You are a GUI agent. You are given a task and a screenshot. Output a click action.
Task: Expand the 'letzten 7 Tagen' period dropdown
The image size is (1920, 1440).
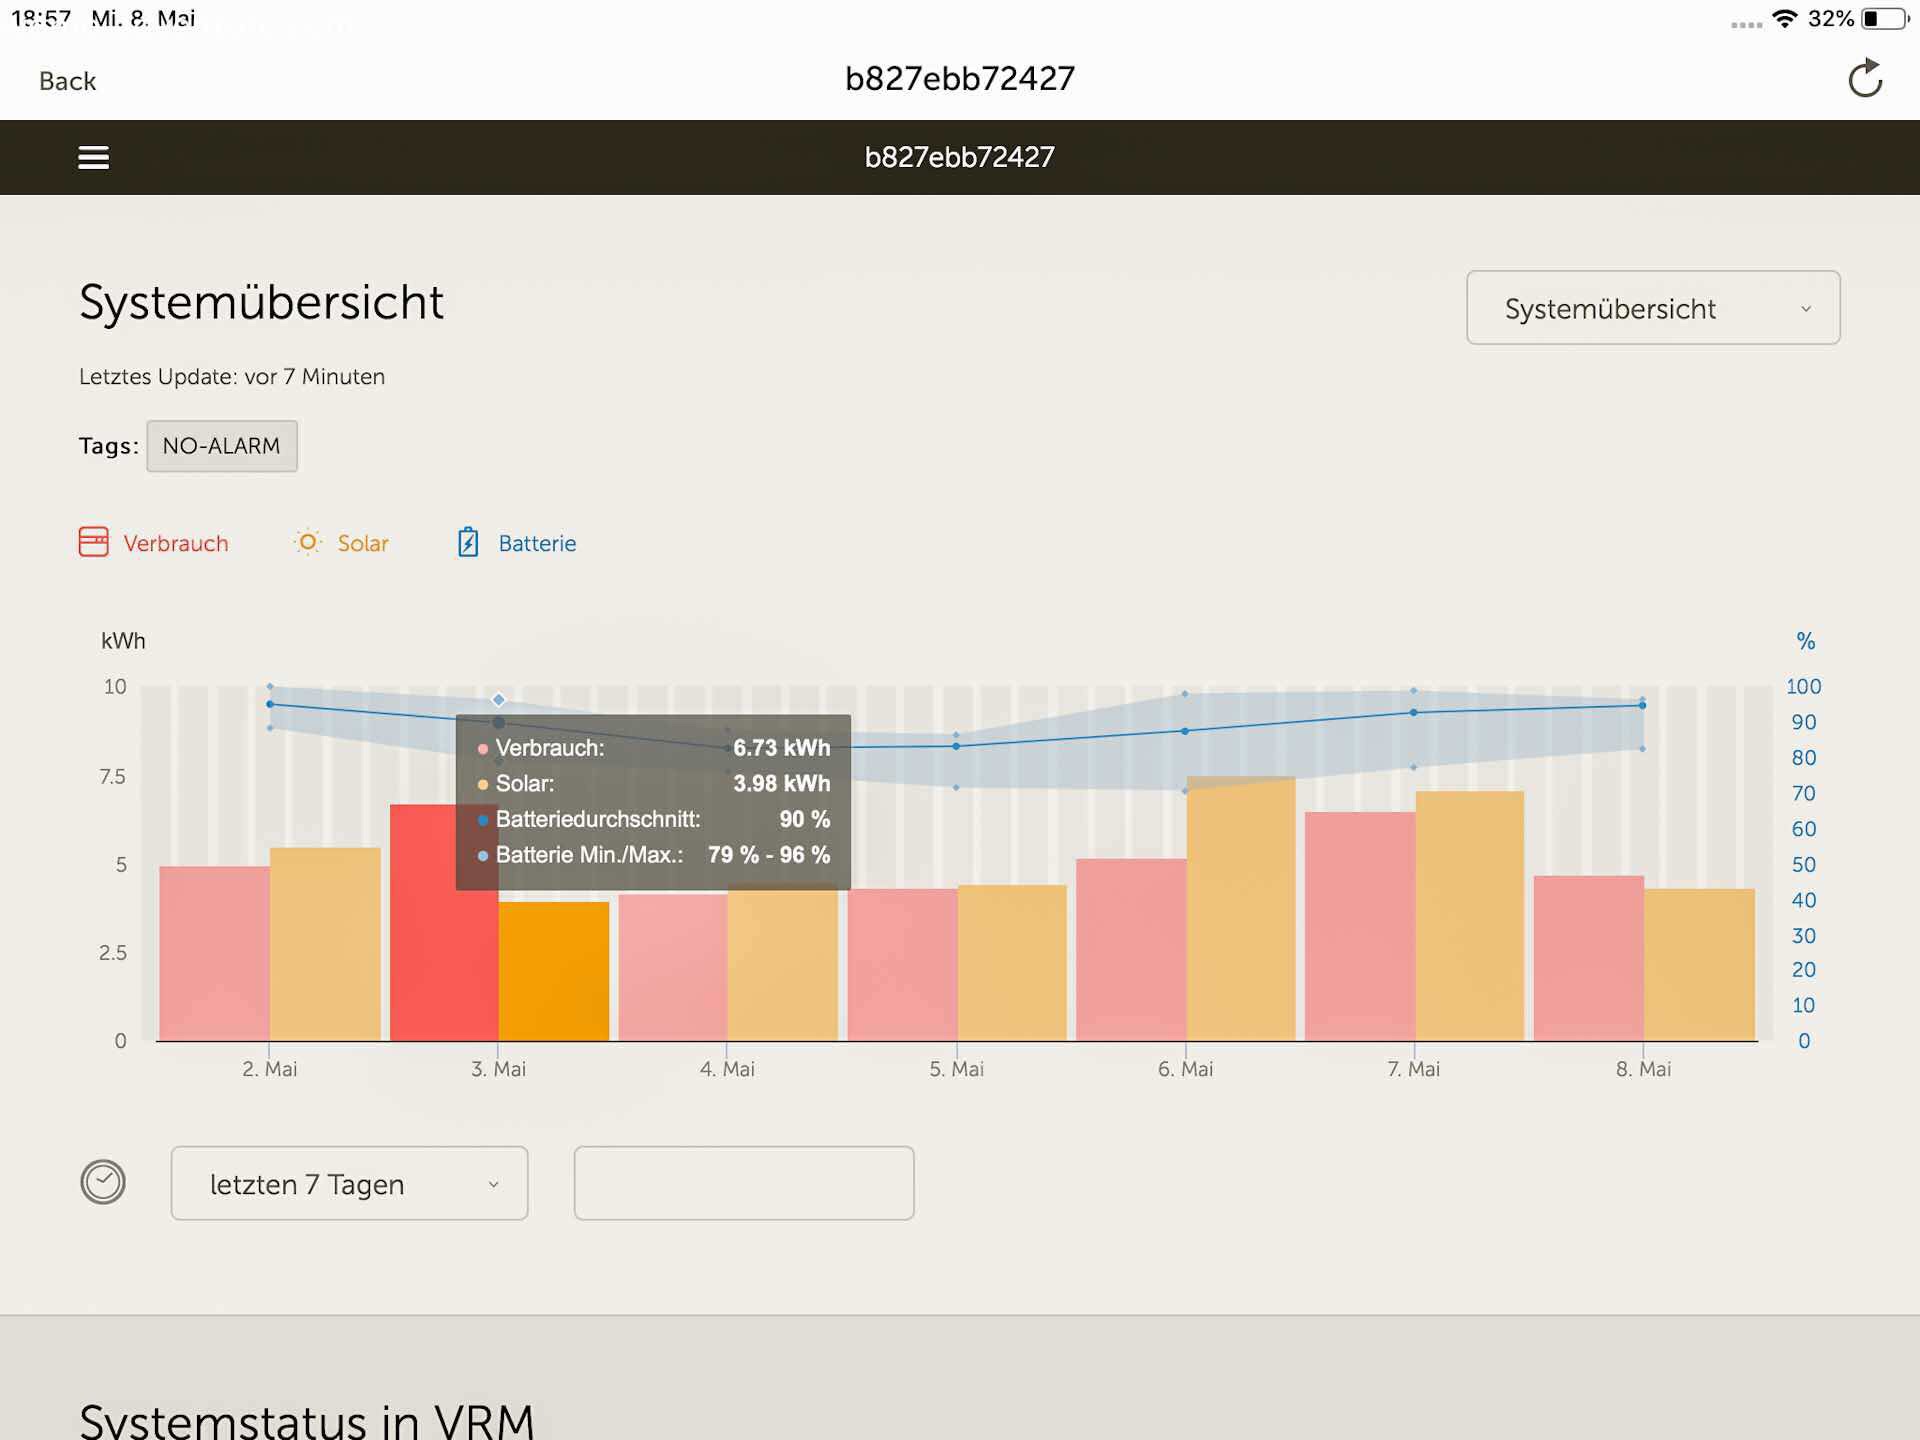[349, 1183]
